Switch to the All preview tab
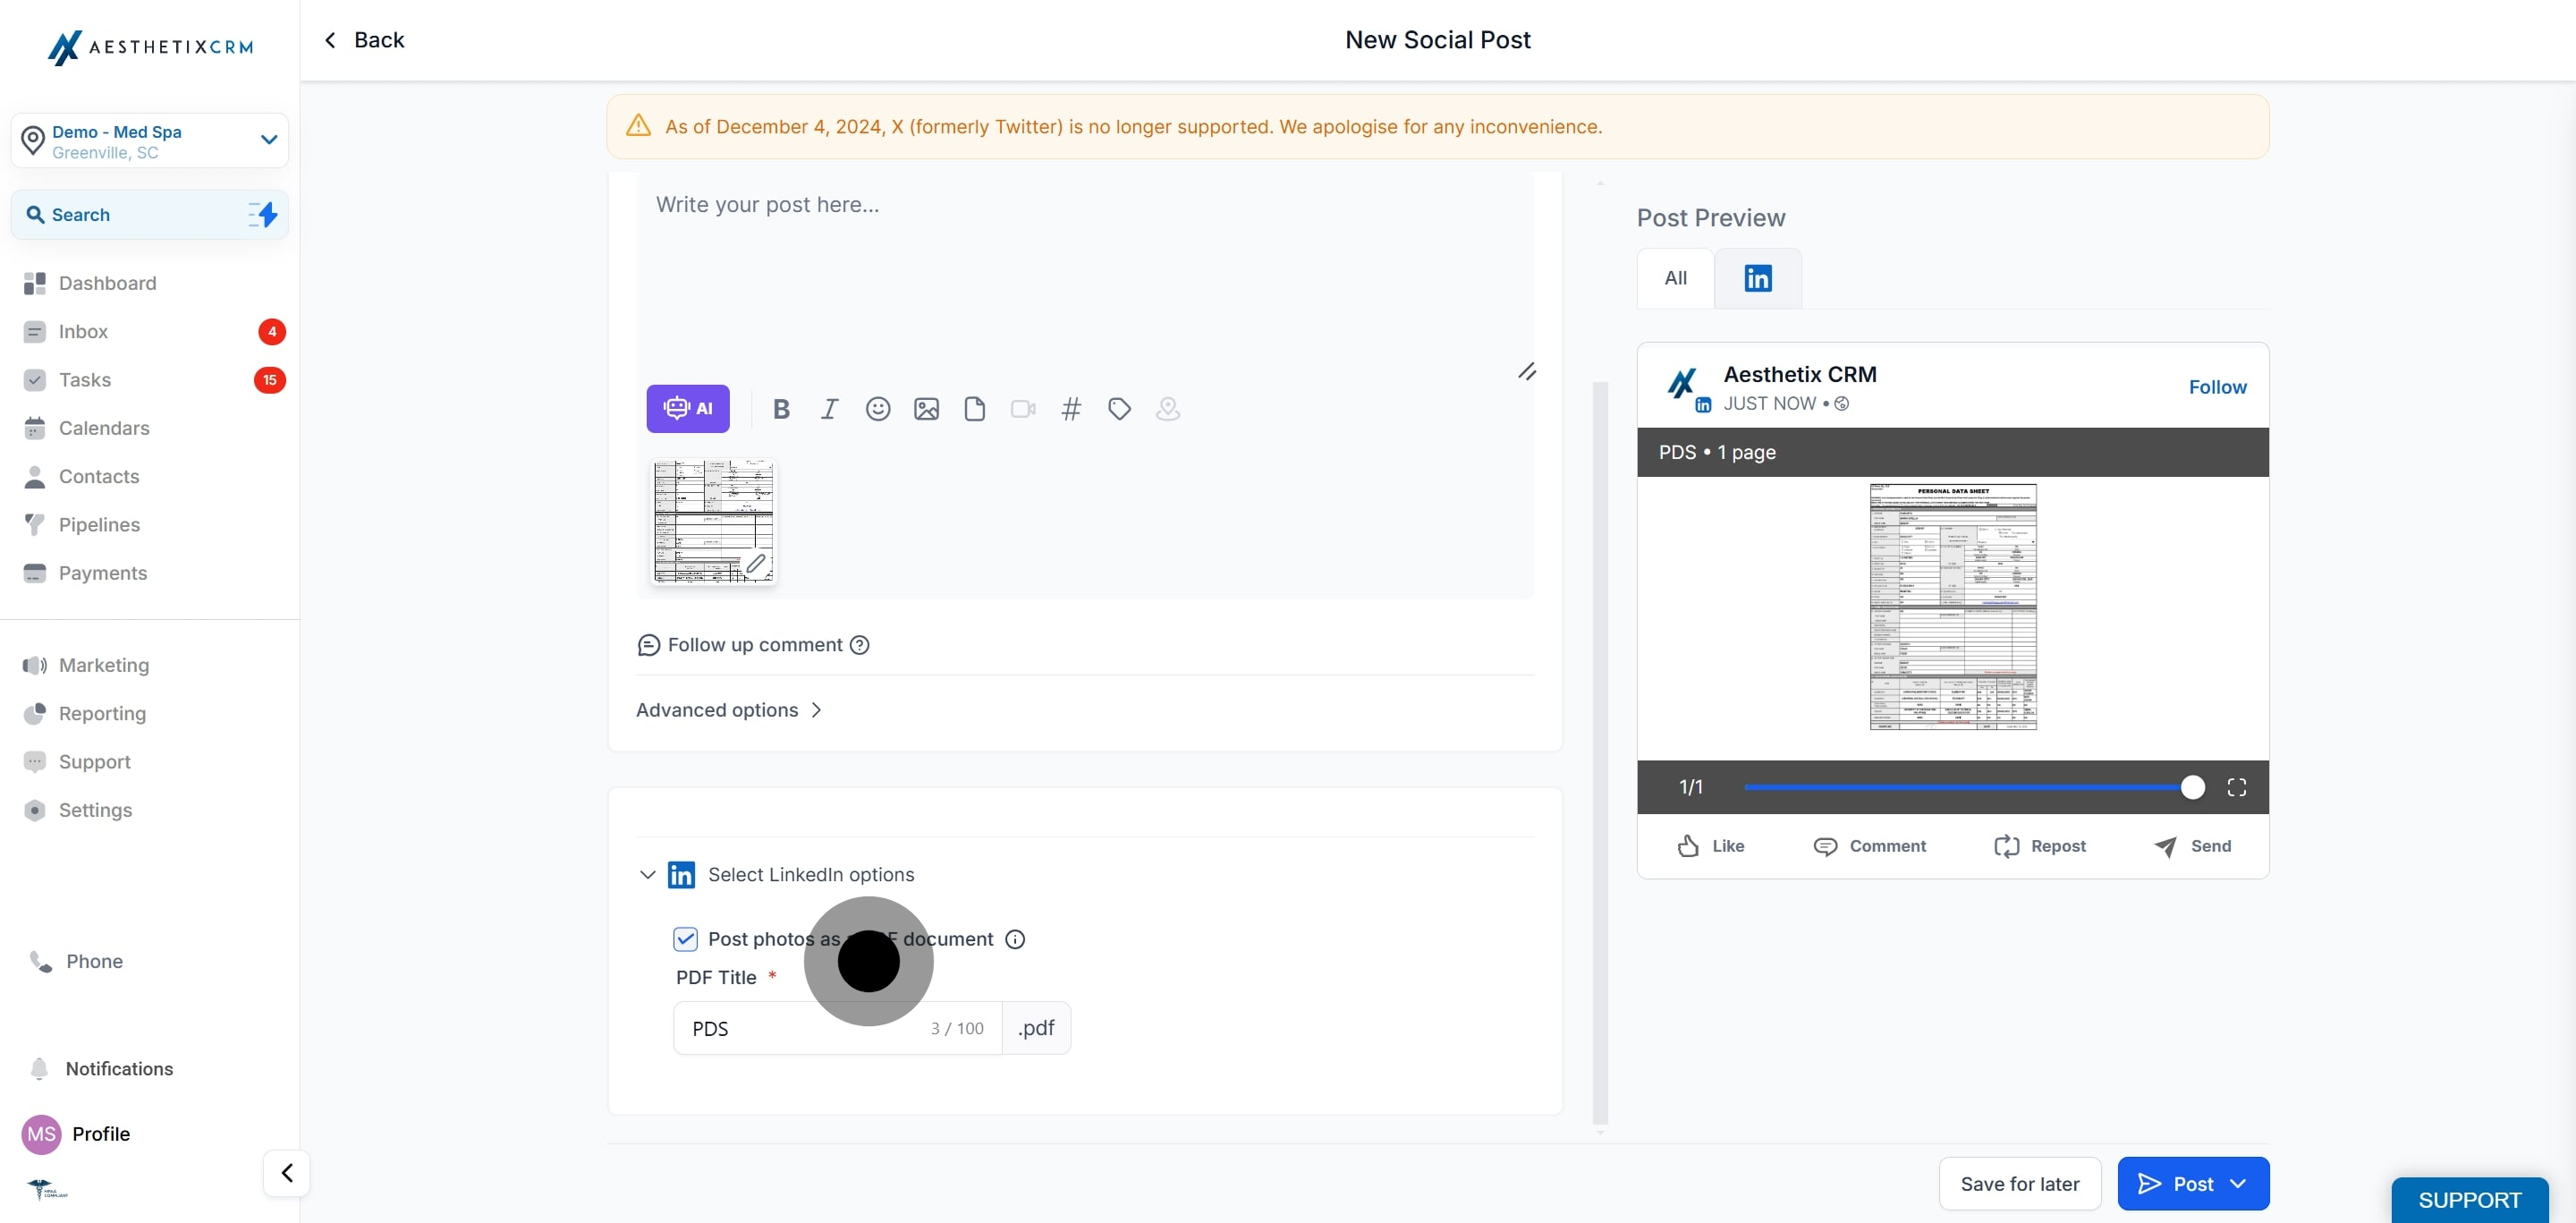 pyautogui.click(x=1675, y=278)
